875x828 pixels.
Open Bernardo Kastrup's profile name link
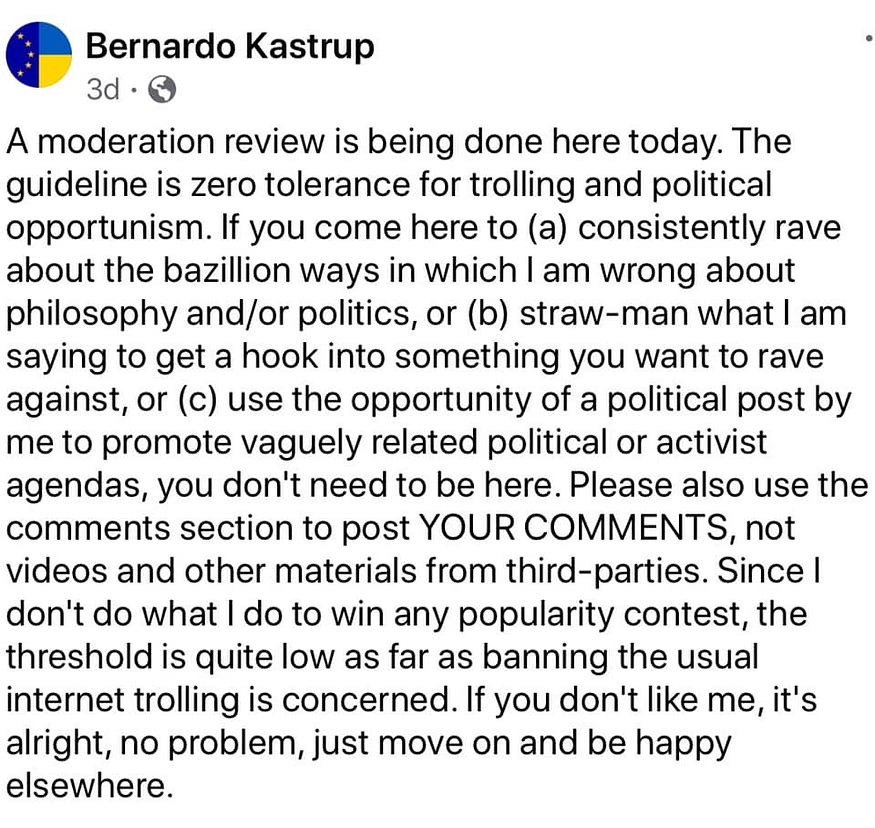point(230,46)
